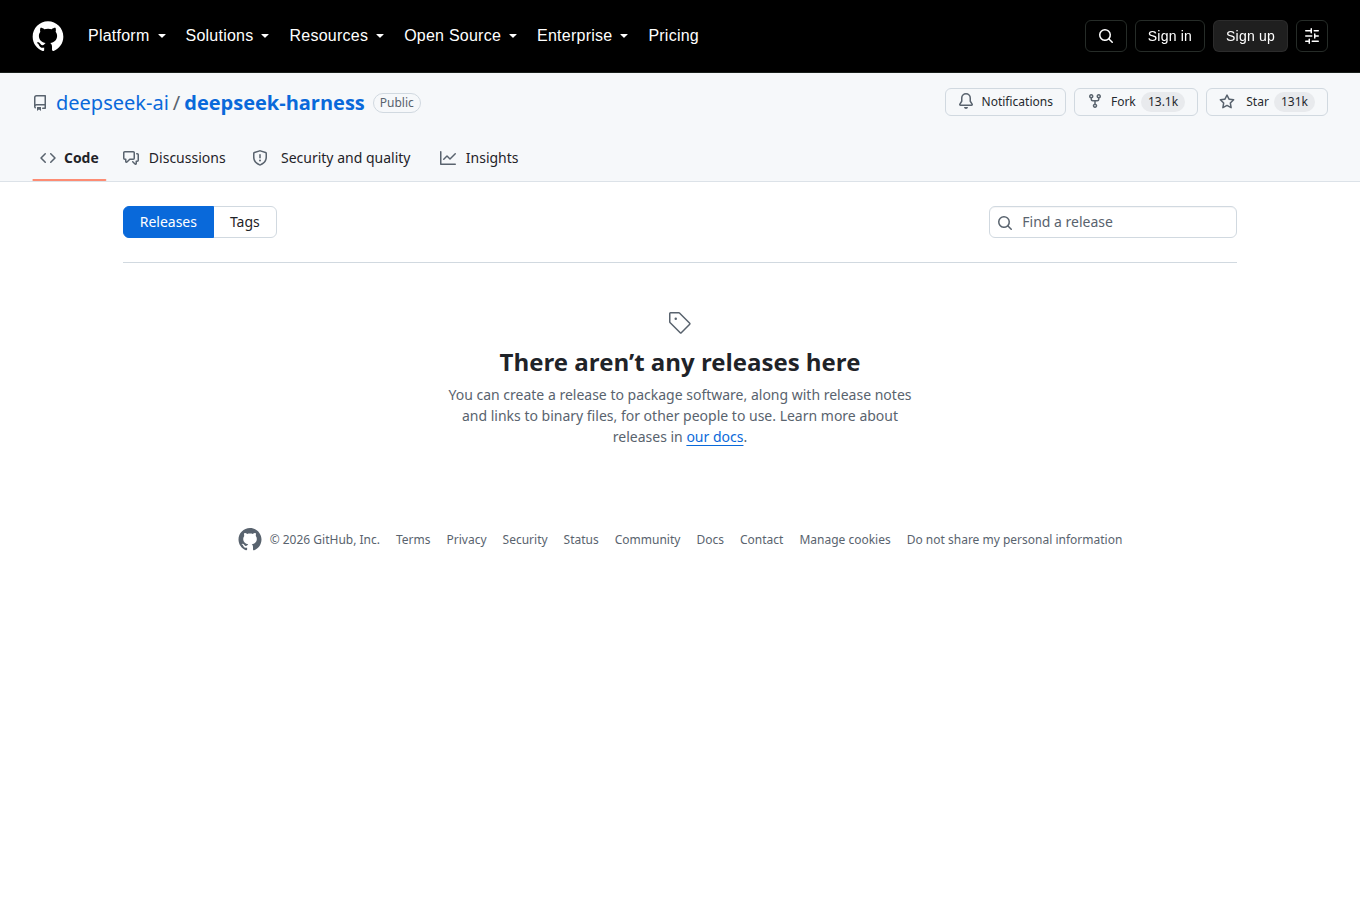Click the Insights graph icon
This screenshot has height=900, width=1360.
[x=448, y=158]
